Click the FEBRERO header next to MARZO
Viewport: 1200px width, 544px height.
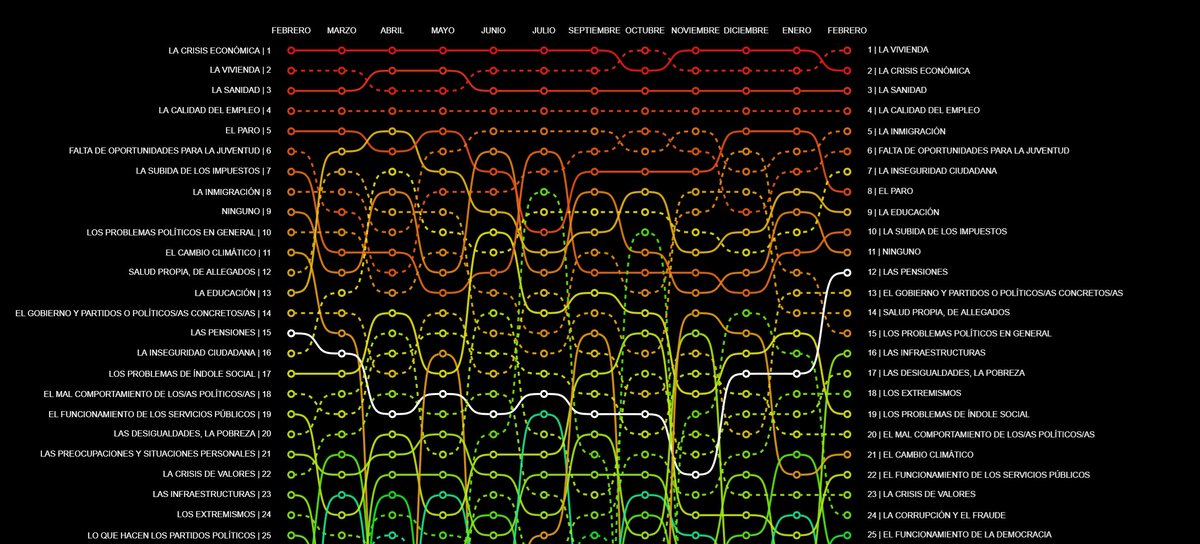[291, 31]
